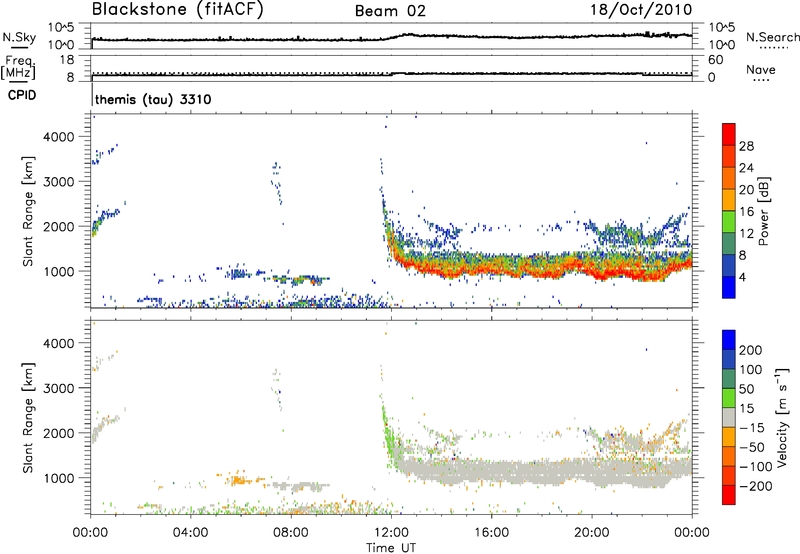Click the 'Velocity [m s⁻¹]' colorbar title
The height and width of the screenshot is (554, 800).
(782, 417)
